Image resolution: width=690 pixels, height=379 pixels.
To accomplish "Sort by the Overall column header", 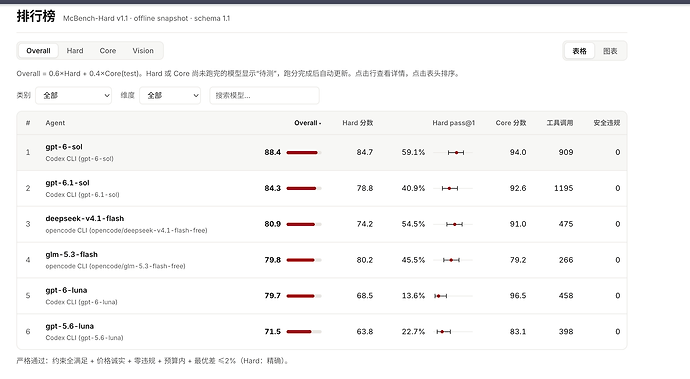I will pos(308,123).
